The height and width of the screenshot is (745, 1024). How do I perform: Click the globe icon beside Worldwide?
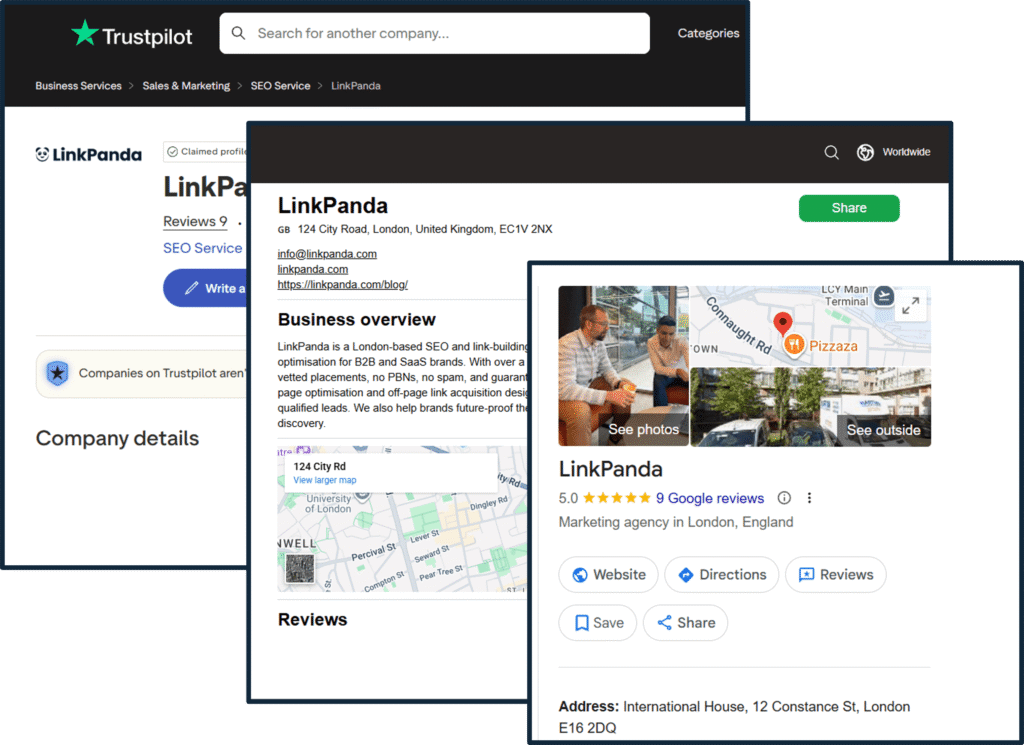(865, 152)
